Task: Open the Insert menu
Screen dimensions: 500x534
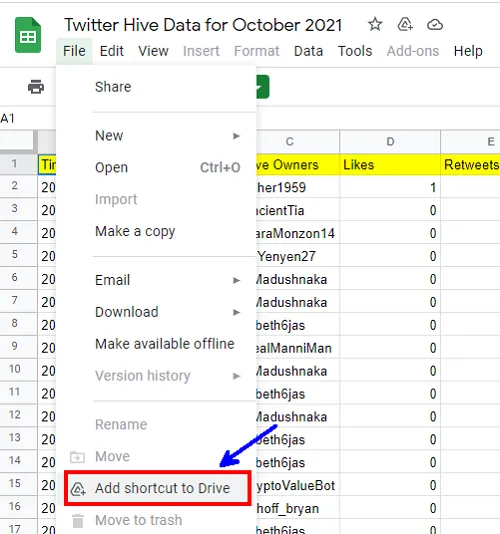Action: point(201,51)
